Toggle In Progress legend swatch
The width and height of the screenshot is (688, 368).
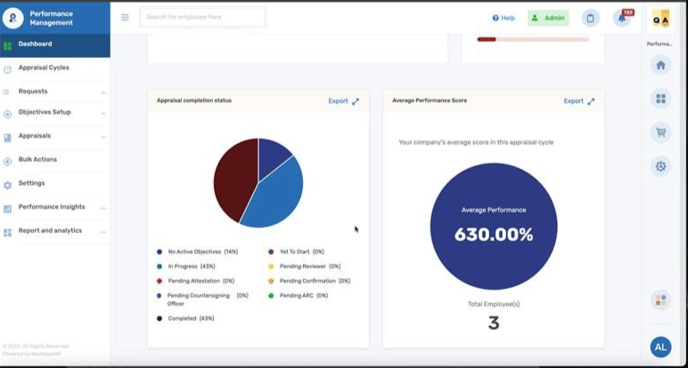(159, 266)
